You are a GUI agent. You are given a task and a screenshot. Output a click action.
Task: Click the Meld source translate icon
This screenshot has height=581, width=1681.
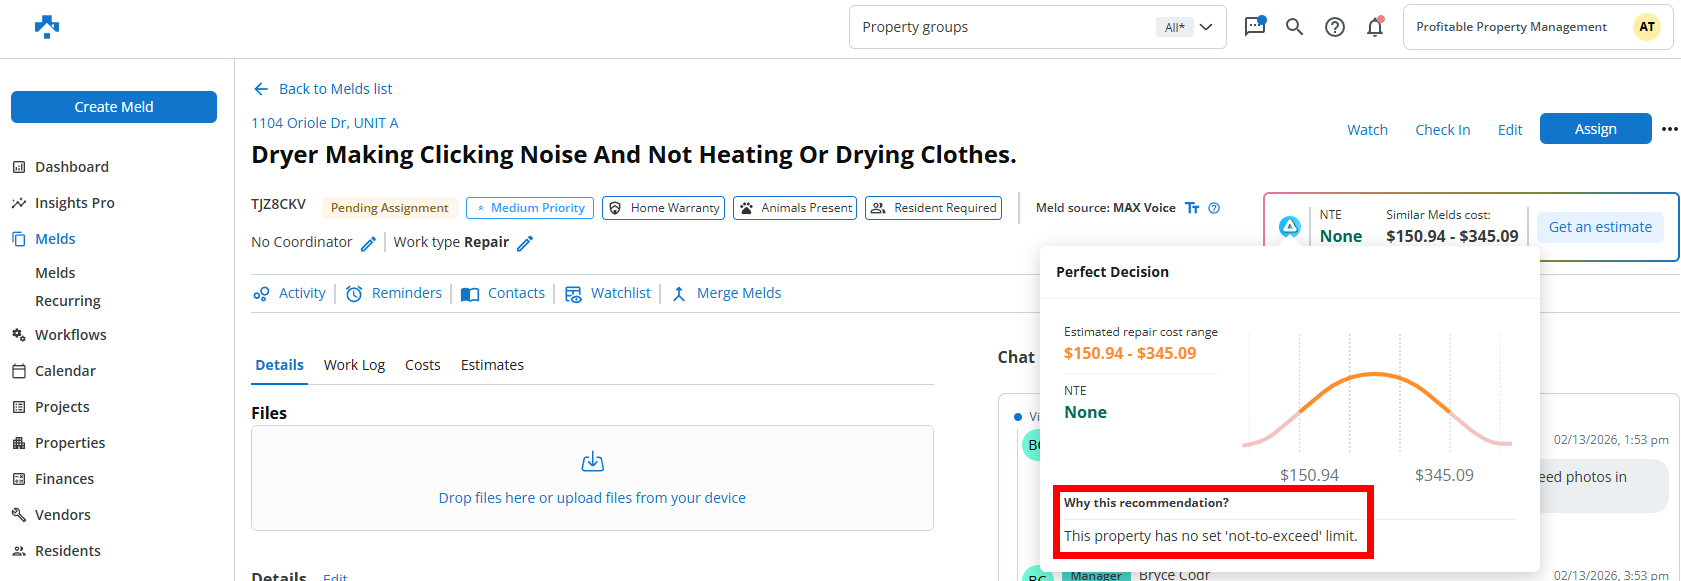pos(1192,208)
